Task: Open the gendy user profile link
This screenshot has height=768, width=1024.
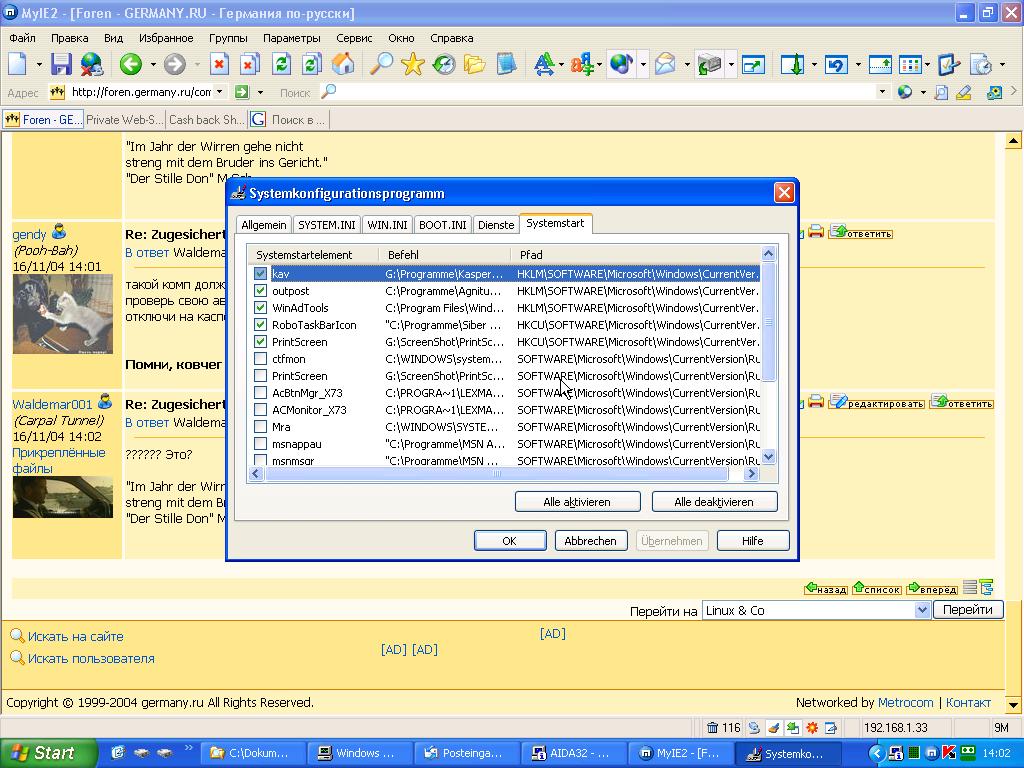Action: [29, 234]
